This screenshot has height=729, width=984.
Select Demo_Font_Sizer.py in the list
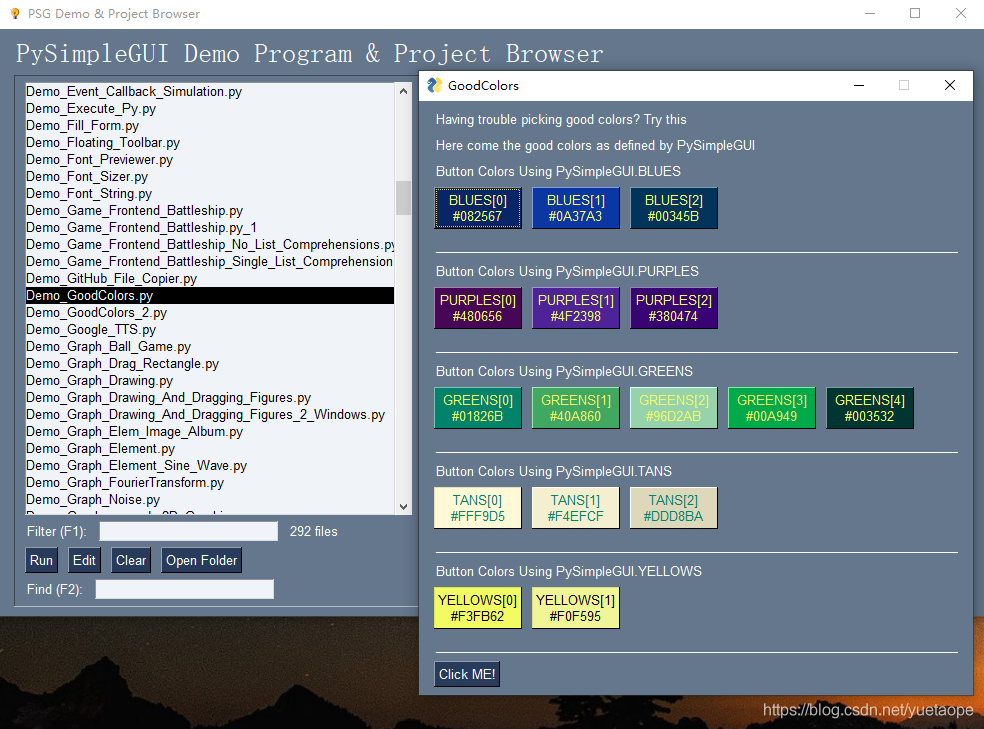(x=210, y=176)
